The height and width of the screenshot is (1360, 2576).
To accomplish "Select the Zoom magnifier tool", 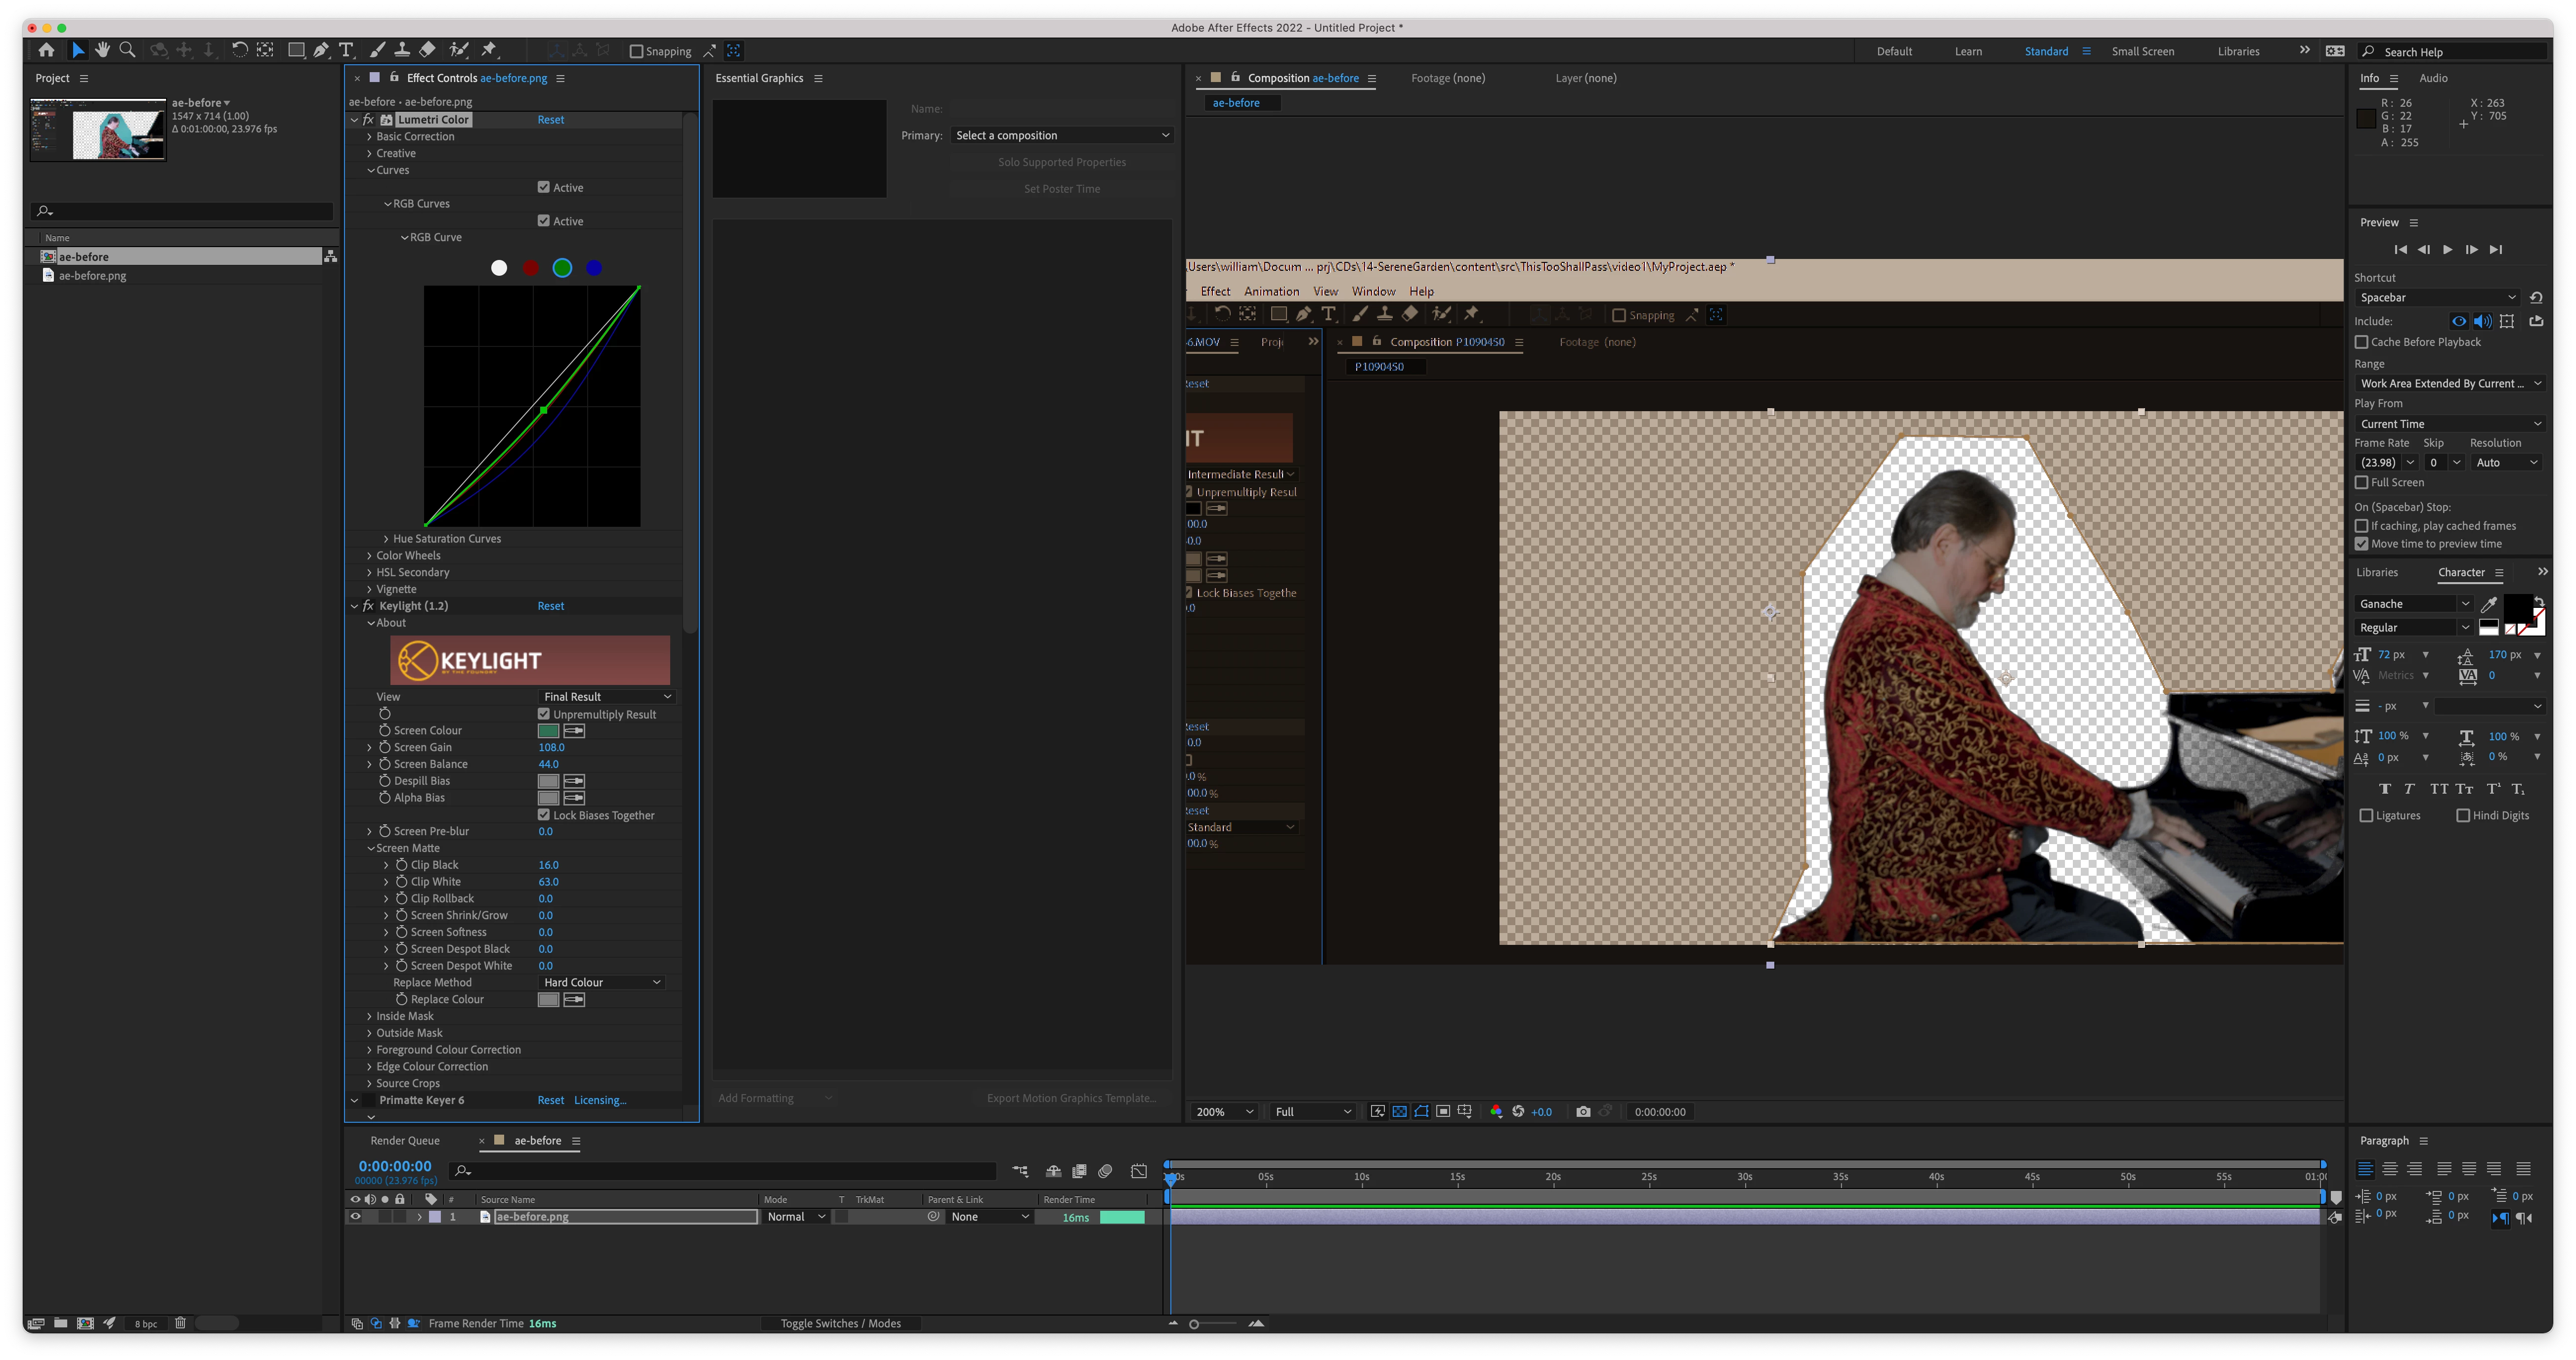I will (127, 50).
